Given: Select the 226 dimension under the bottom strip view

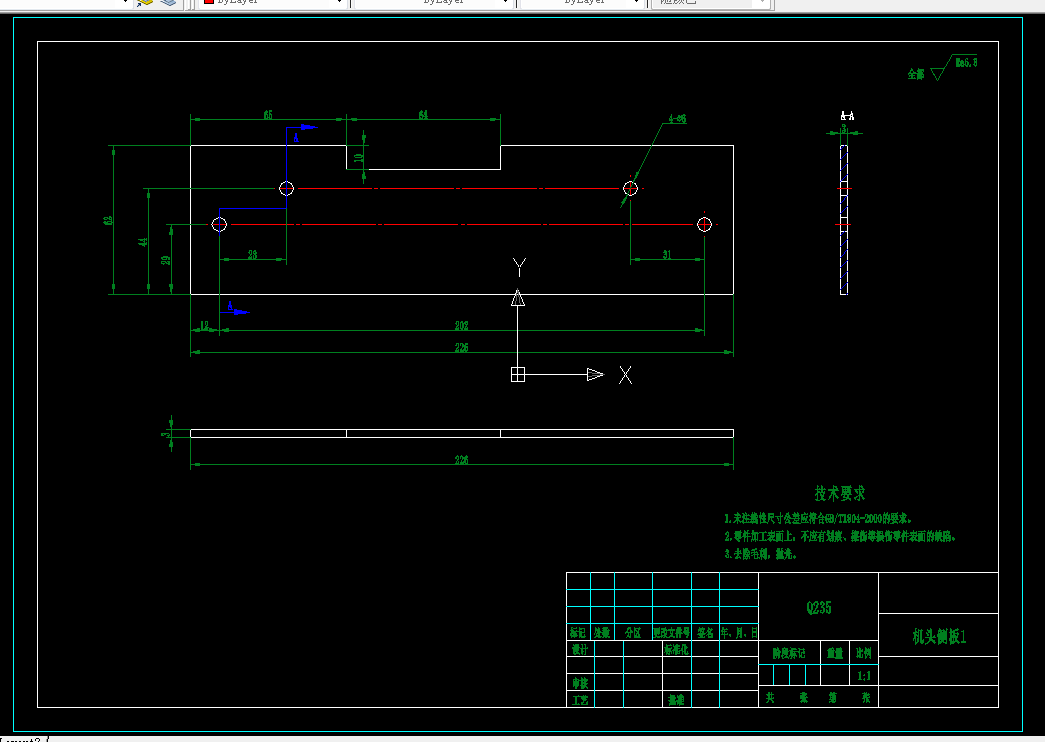Looking at the screenshot, I should coord(462,460).
